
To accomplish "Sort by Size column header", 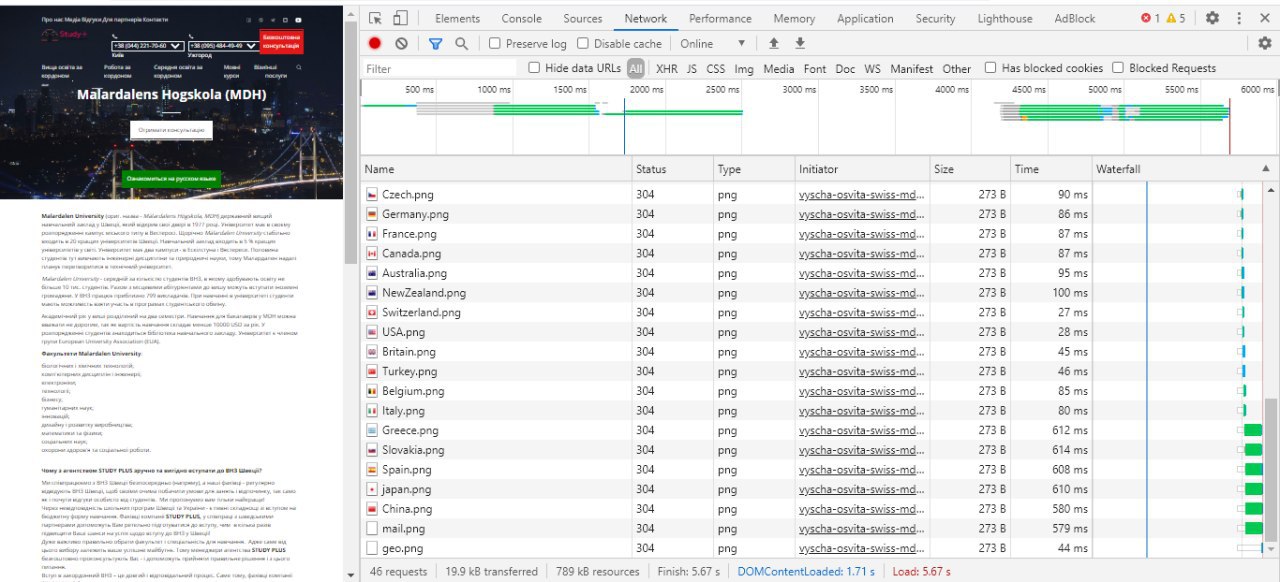I will (970, 169).
